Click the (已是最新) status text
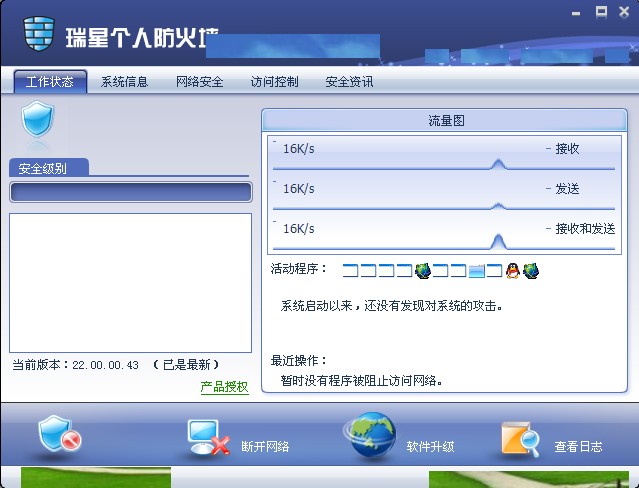639x488 pixels. point(187,364)
